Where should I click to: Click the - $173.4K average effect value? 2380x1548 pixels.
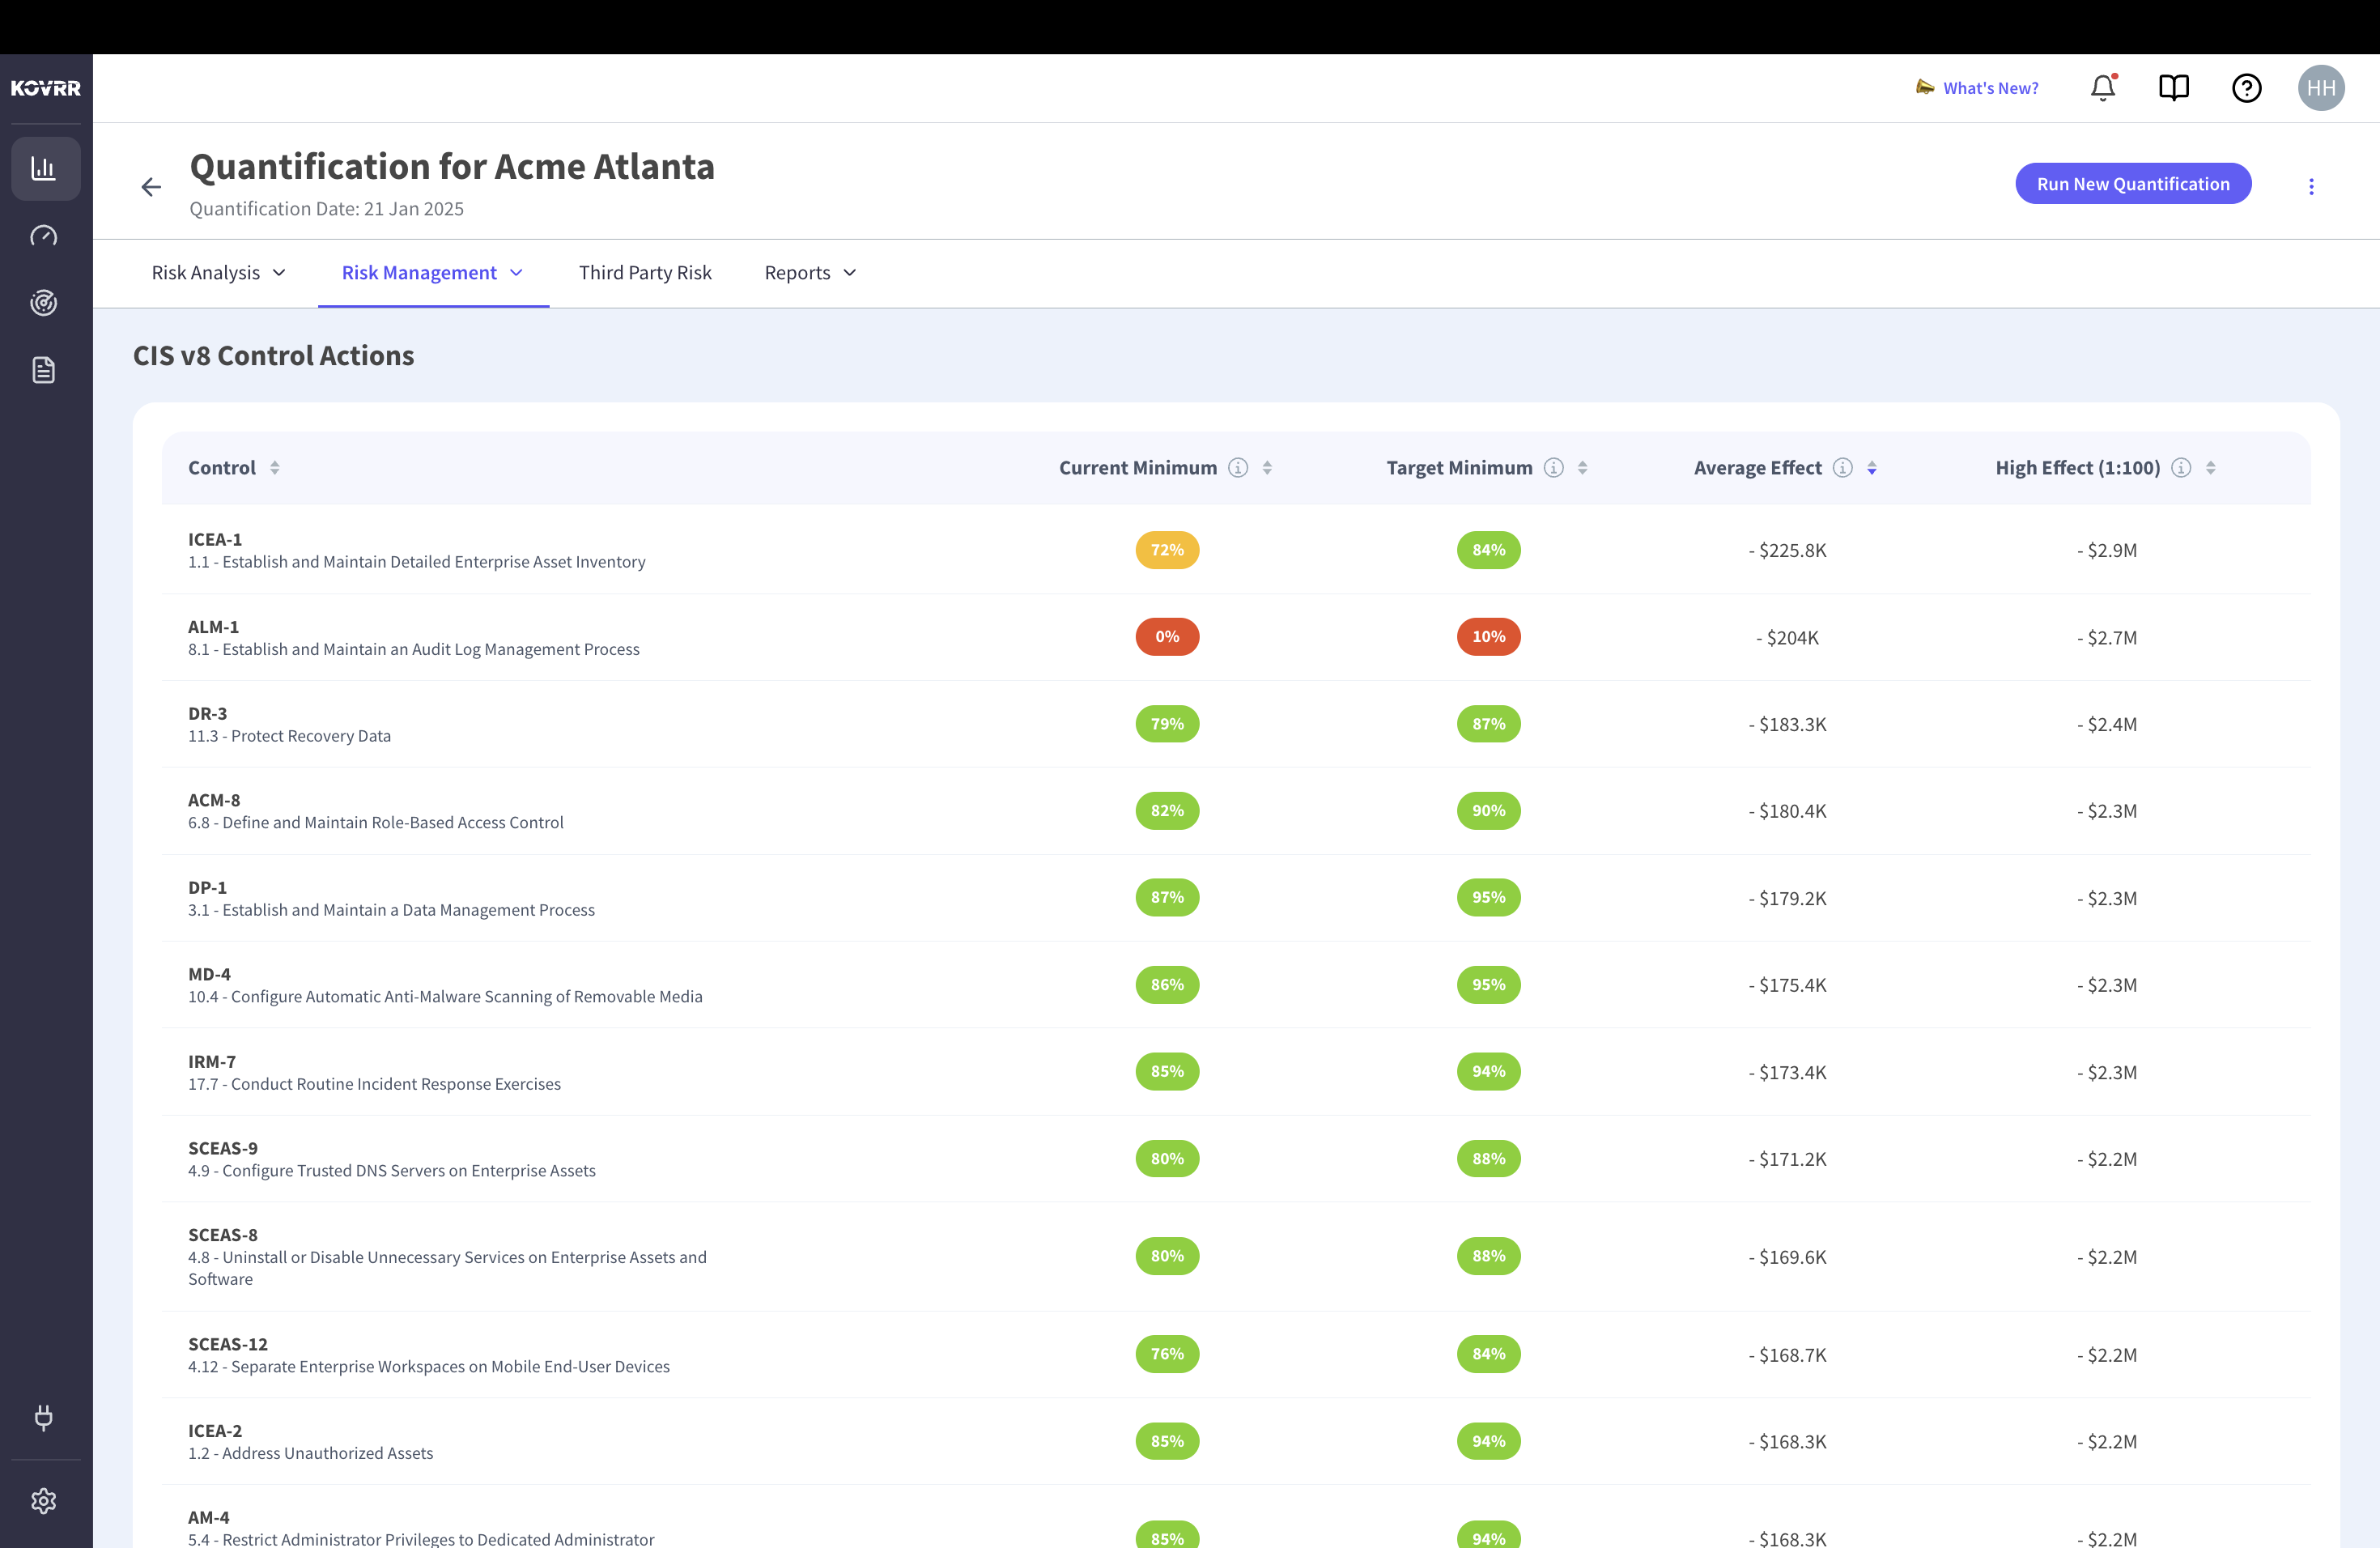(x=1787, y=1073)
